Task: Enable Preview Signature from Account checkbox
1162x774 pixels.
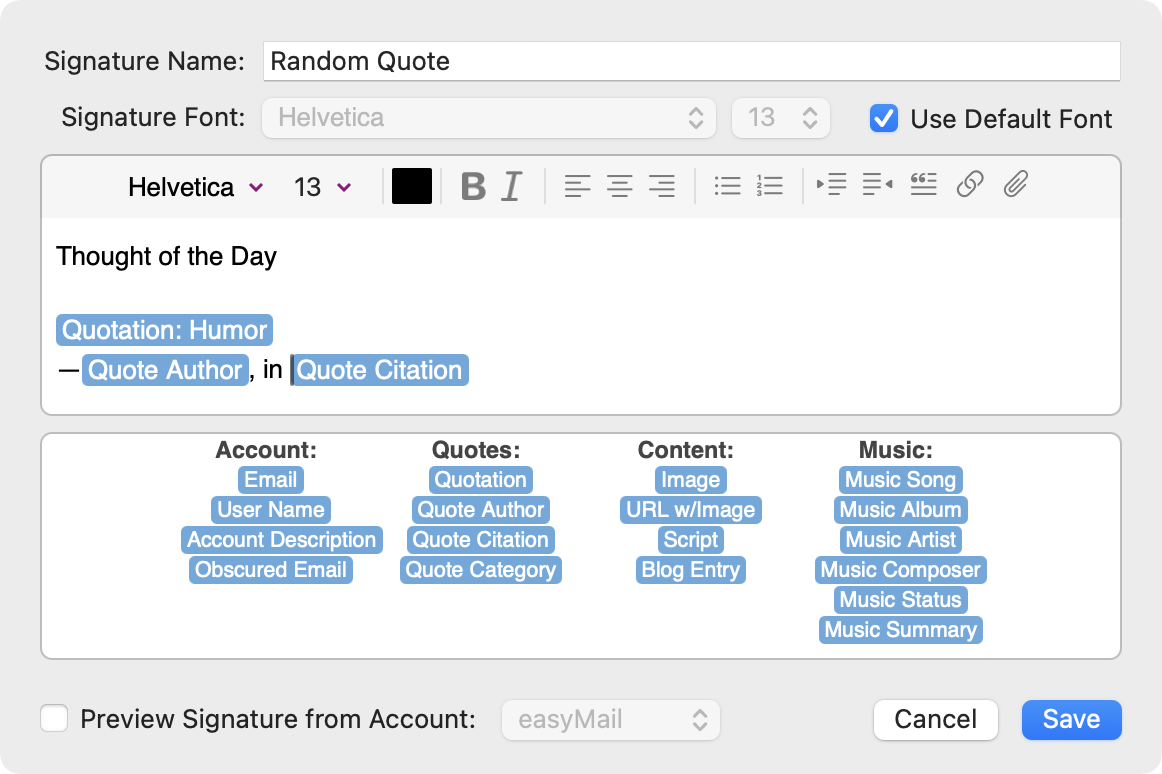Action: (54, 718)
